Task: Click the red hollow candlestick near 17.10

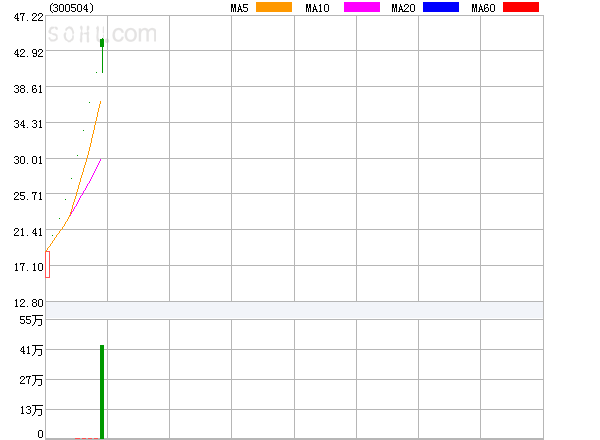Action: pyautogui.click(x=47, y=264)
